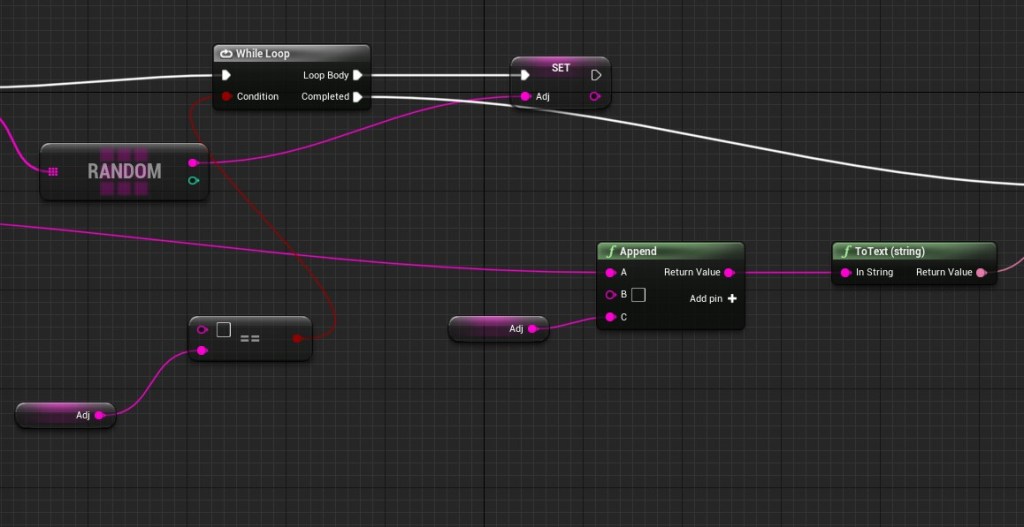Image resolution: width=1024 pixels, height=527 pixels.
Task: Click the Loop Body exec output pin
Action: coord(358,75)
